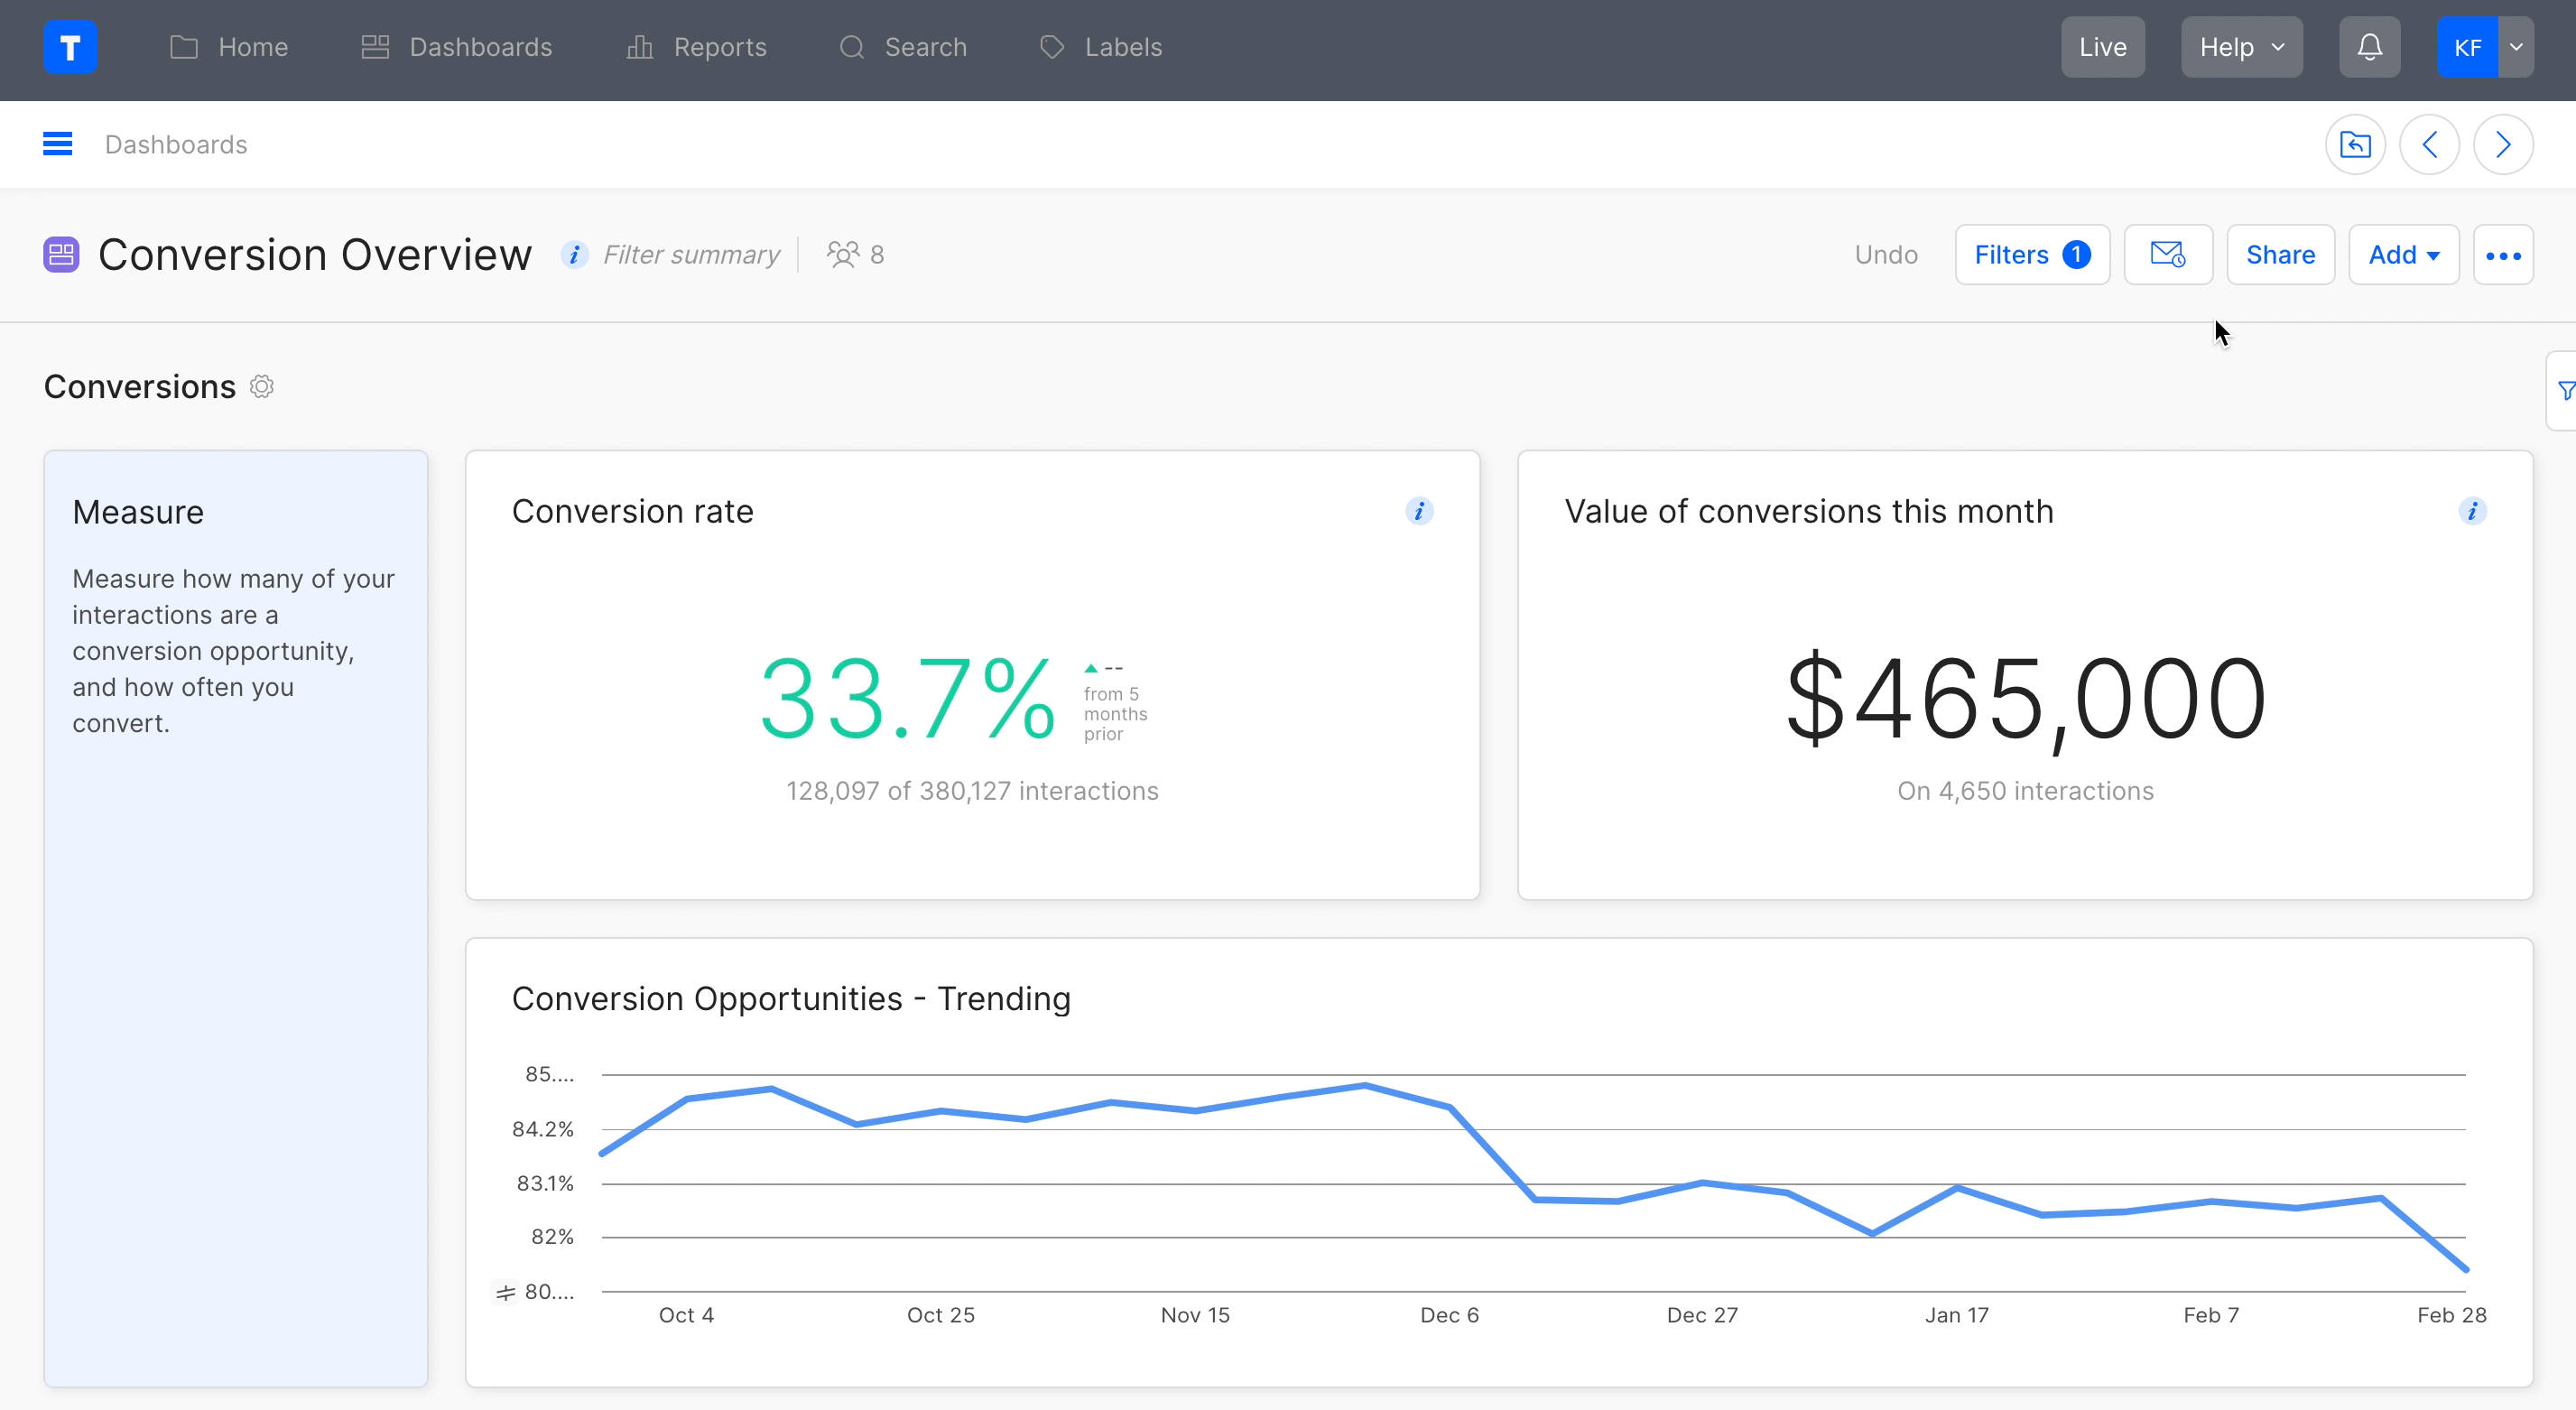Viewport: 2576px width, 1410px height.
Task: Click the folder return icon button
Action: click(x=2355, y=145)
